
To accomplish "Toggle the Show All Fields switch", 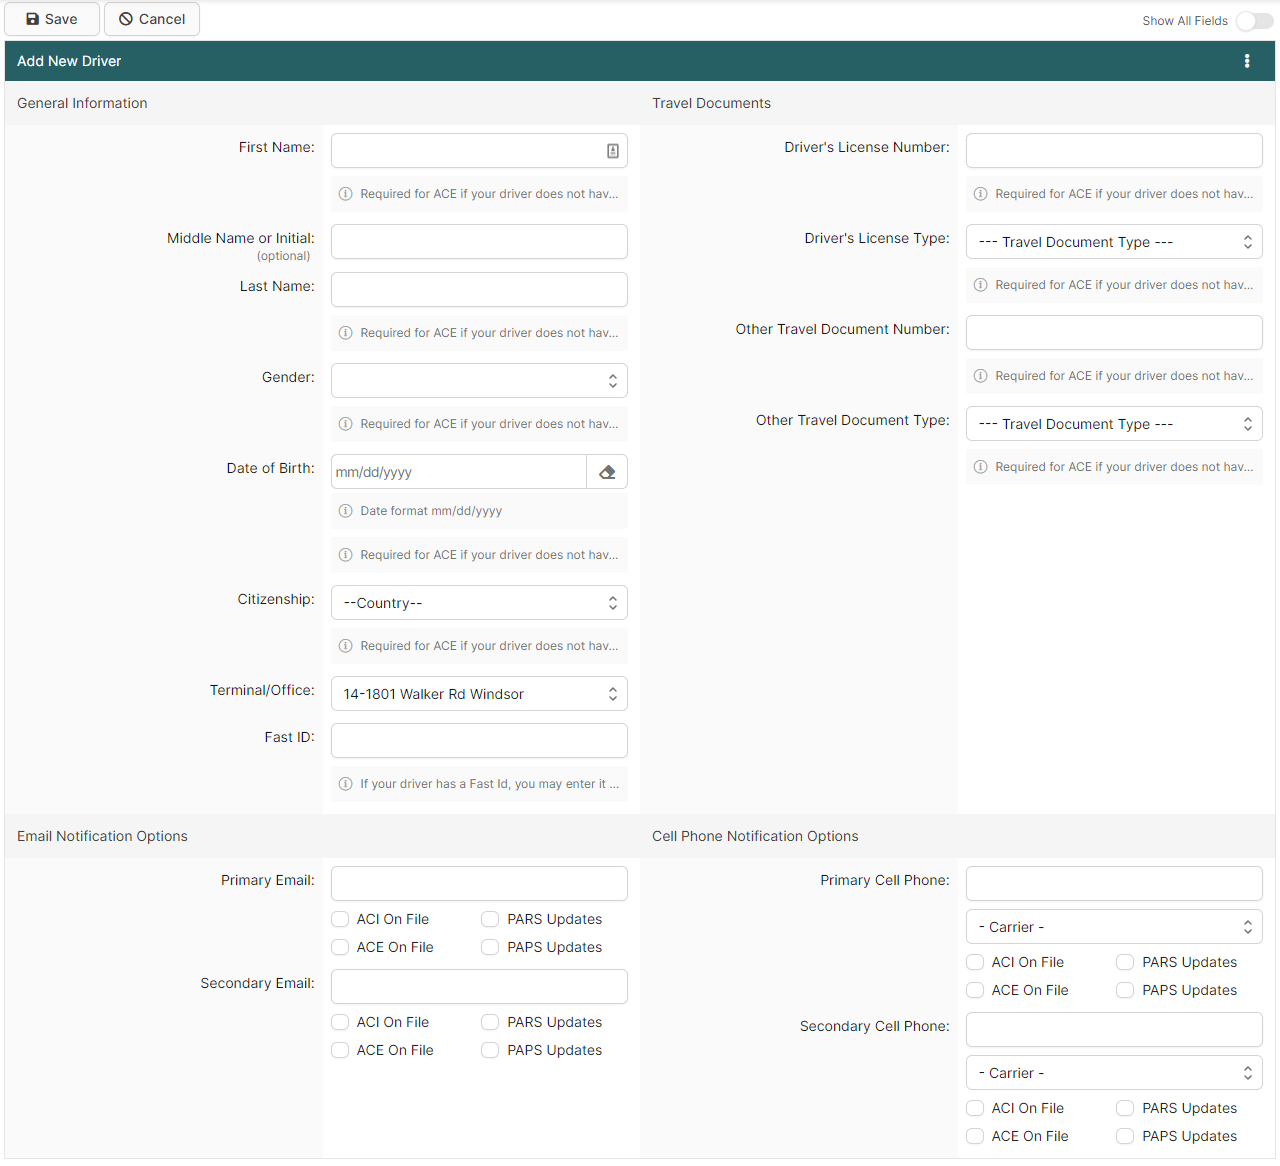I will pos(1255,21).
